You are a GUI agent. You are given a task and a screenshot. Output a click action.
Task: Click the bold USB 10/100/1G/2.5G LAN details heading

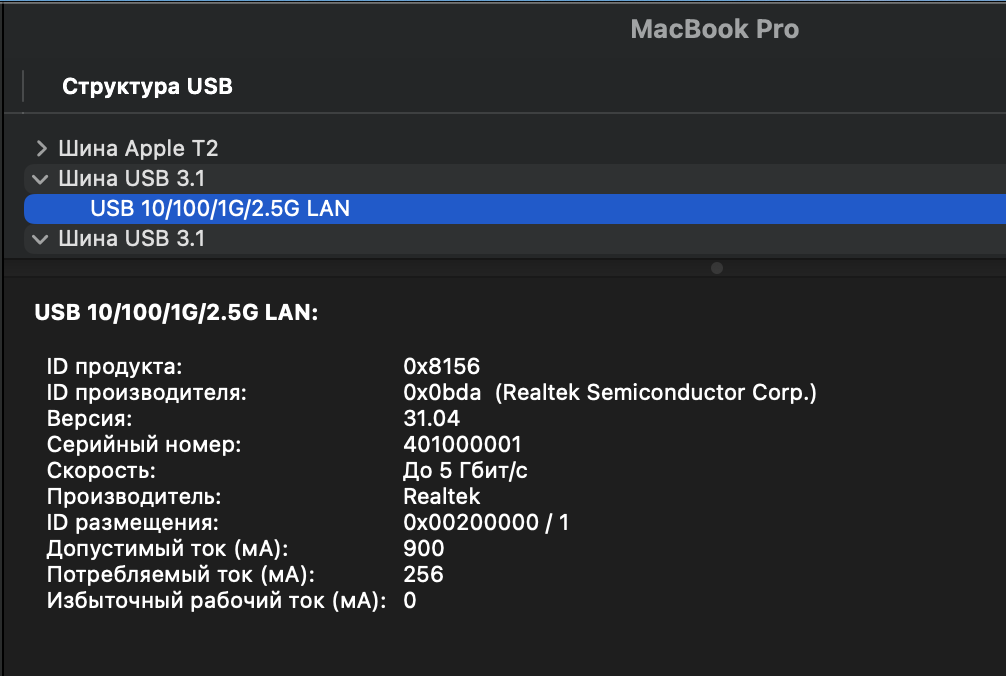pyautogui.click(x=176, y=313)
